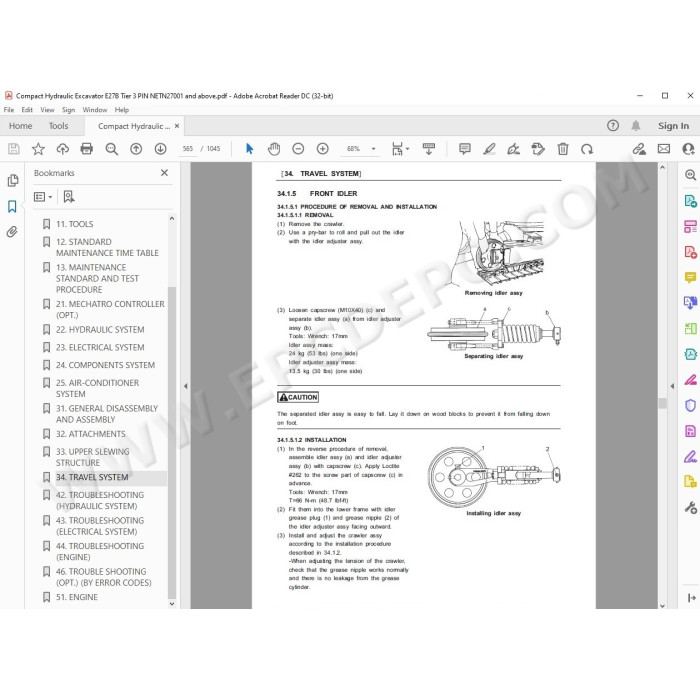Open the notifications bell

(x=636, y=126)
